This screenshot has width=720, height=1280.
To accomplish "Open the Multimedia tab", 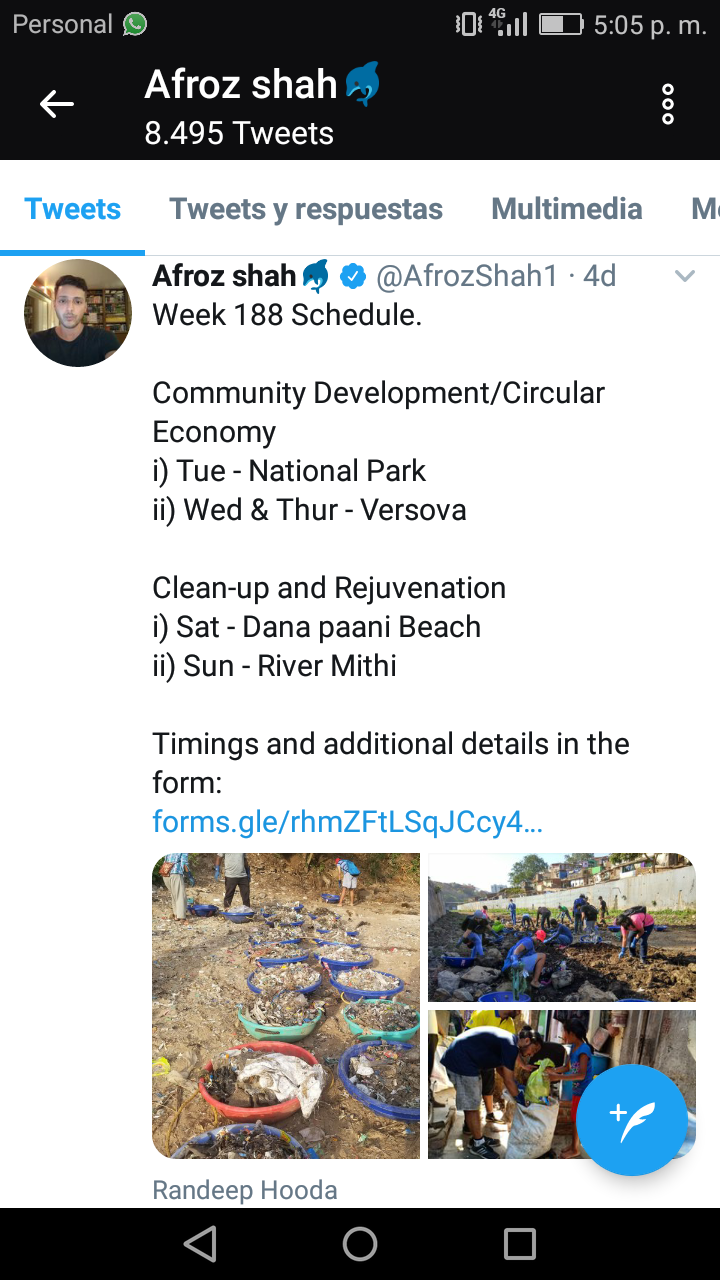I will [x=567, y=209].
